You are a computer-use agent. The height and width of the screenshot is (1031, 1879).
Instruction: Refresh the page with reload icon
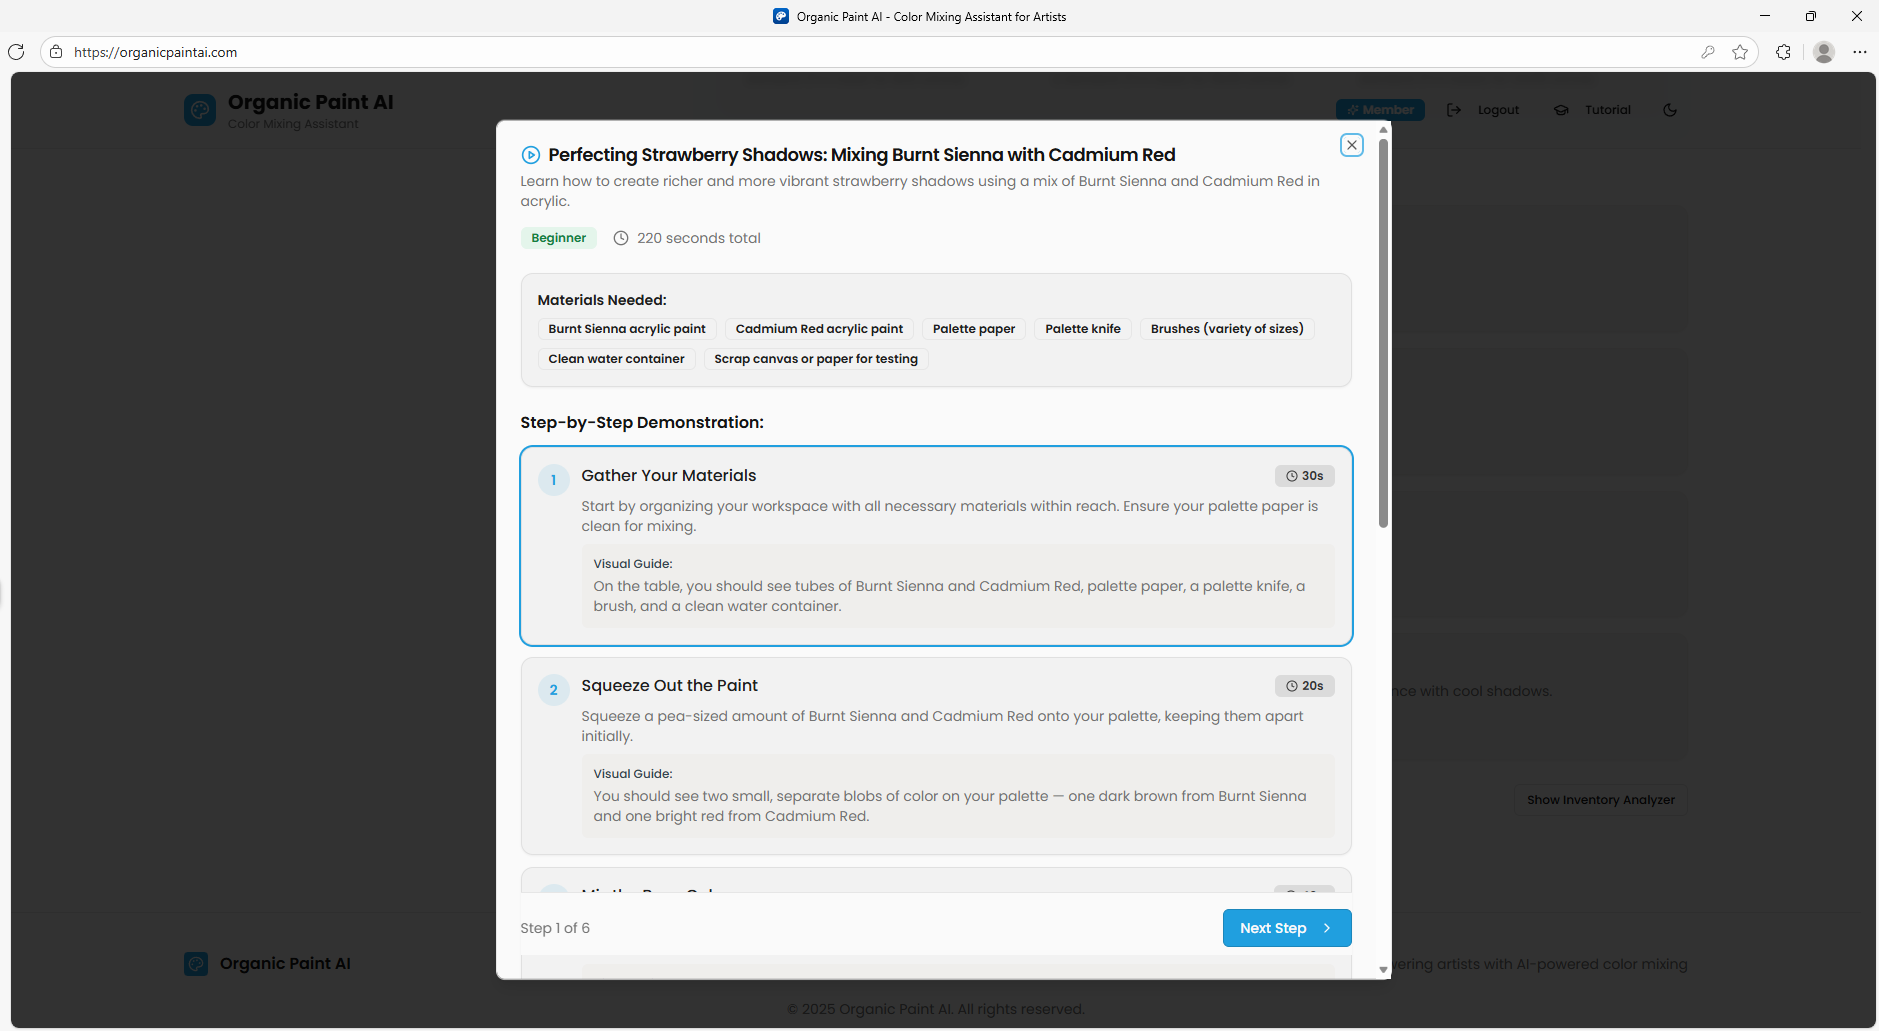16,52
